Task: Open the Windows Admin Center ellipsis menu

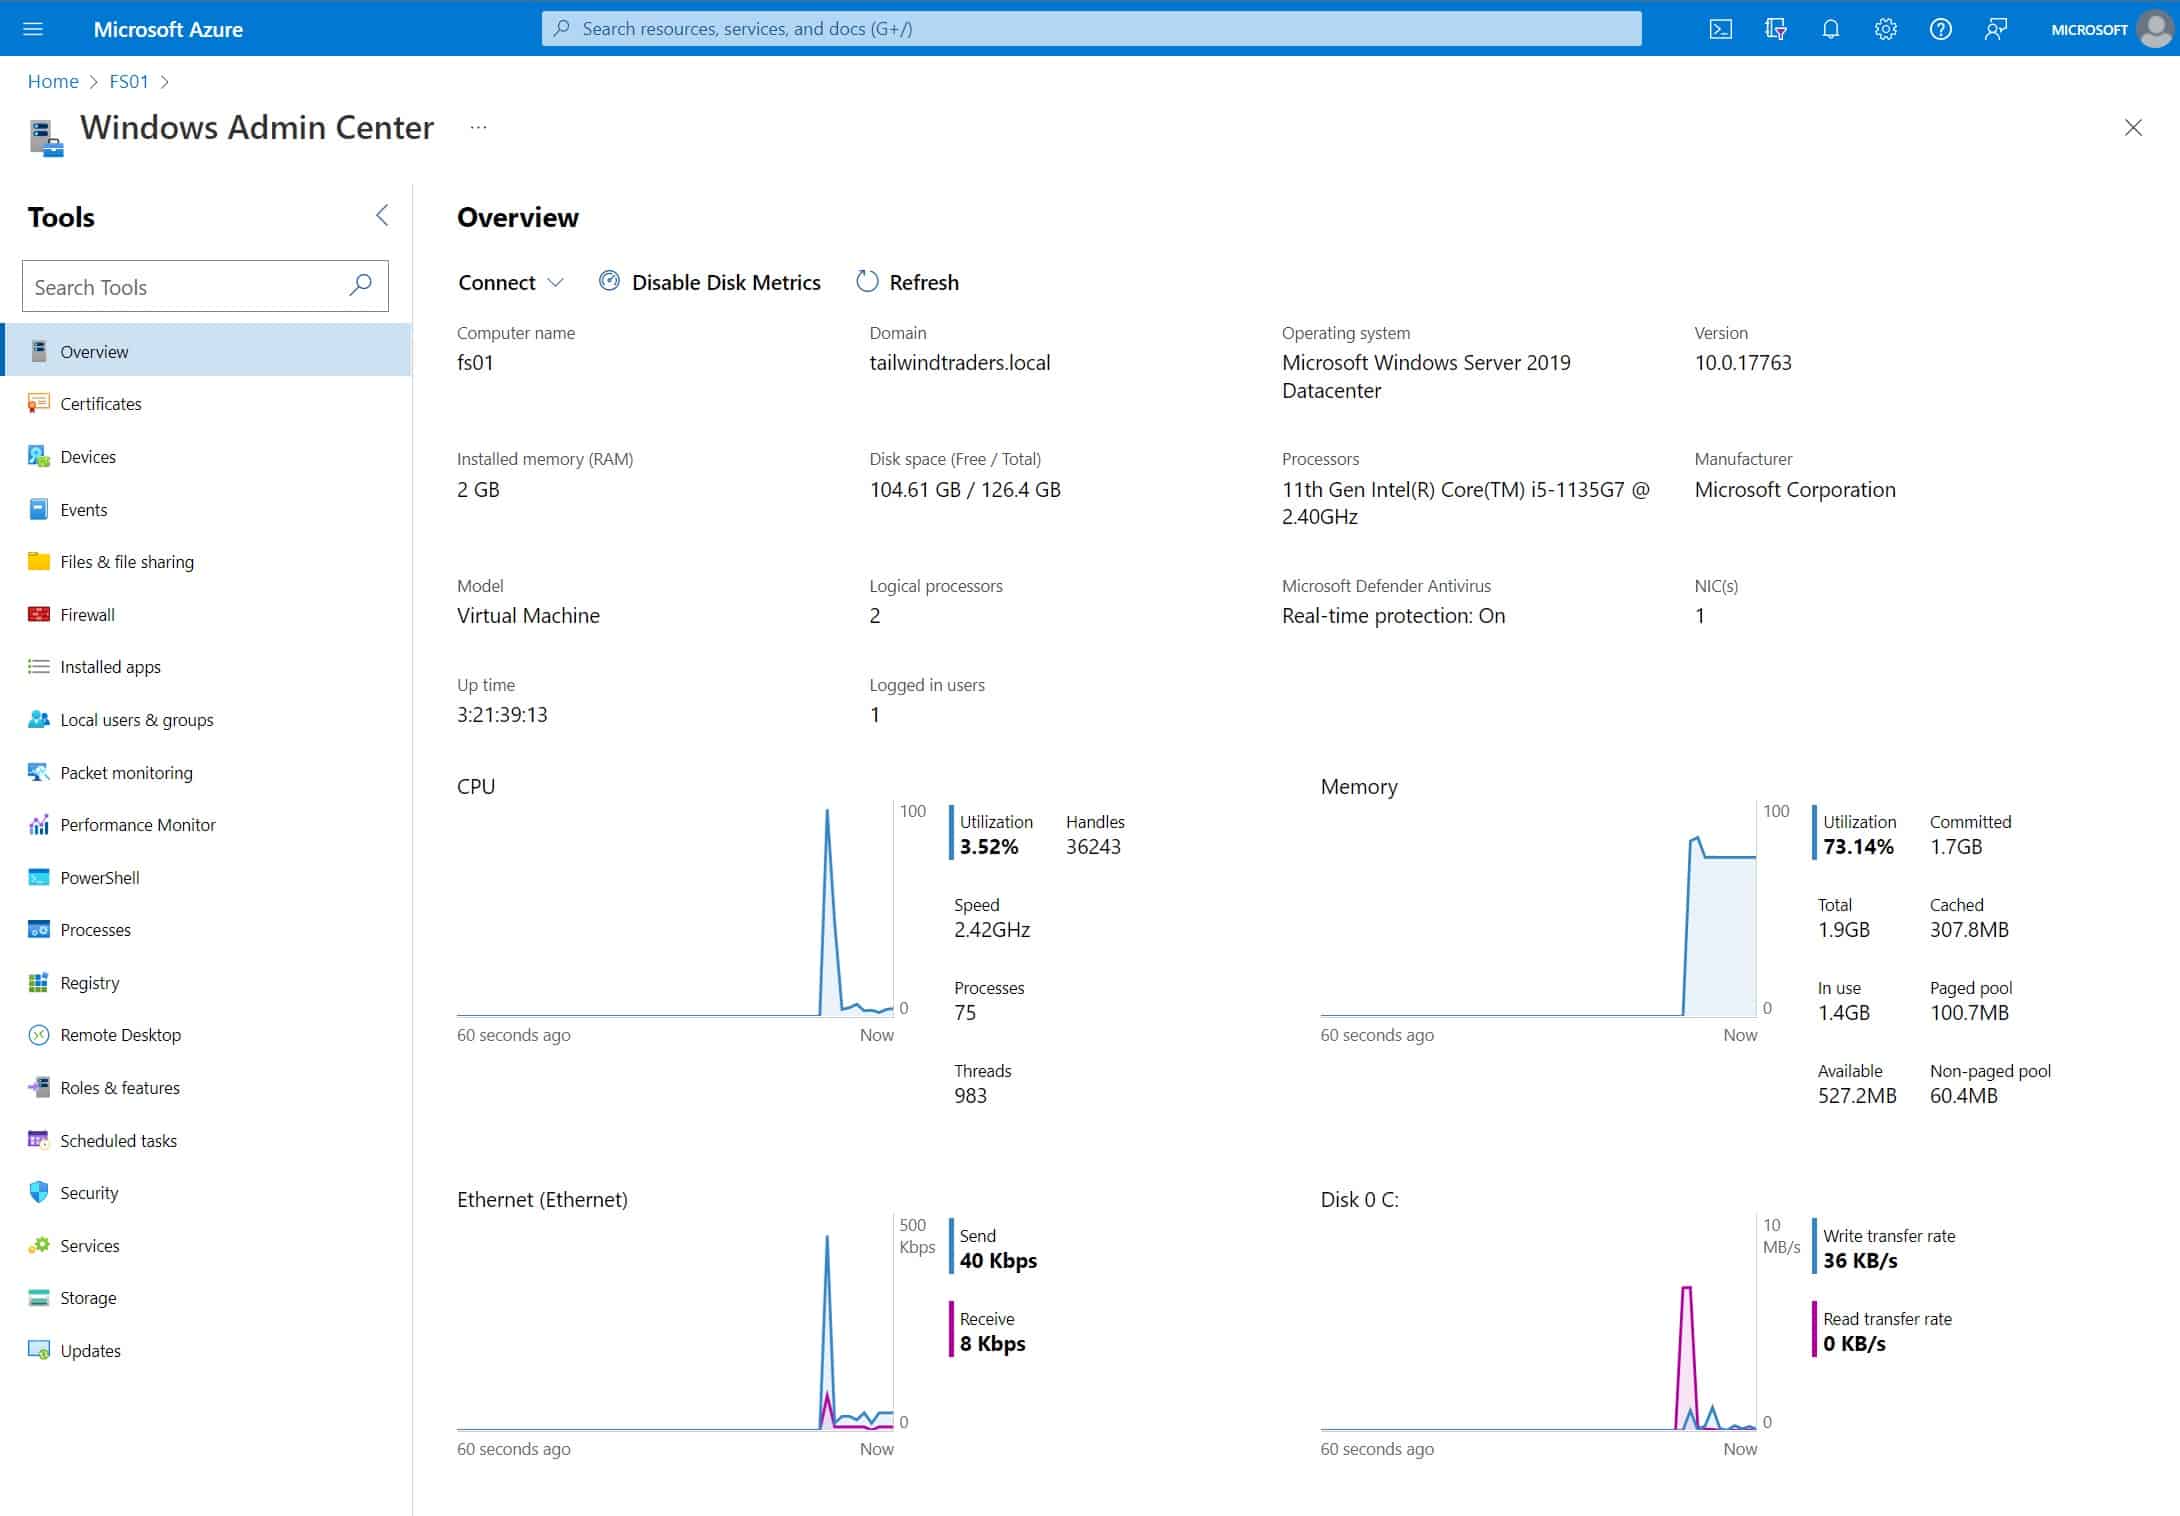Action: [479, 127]
